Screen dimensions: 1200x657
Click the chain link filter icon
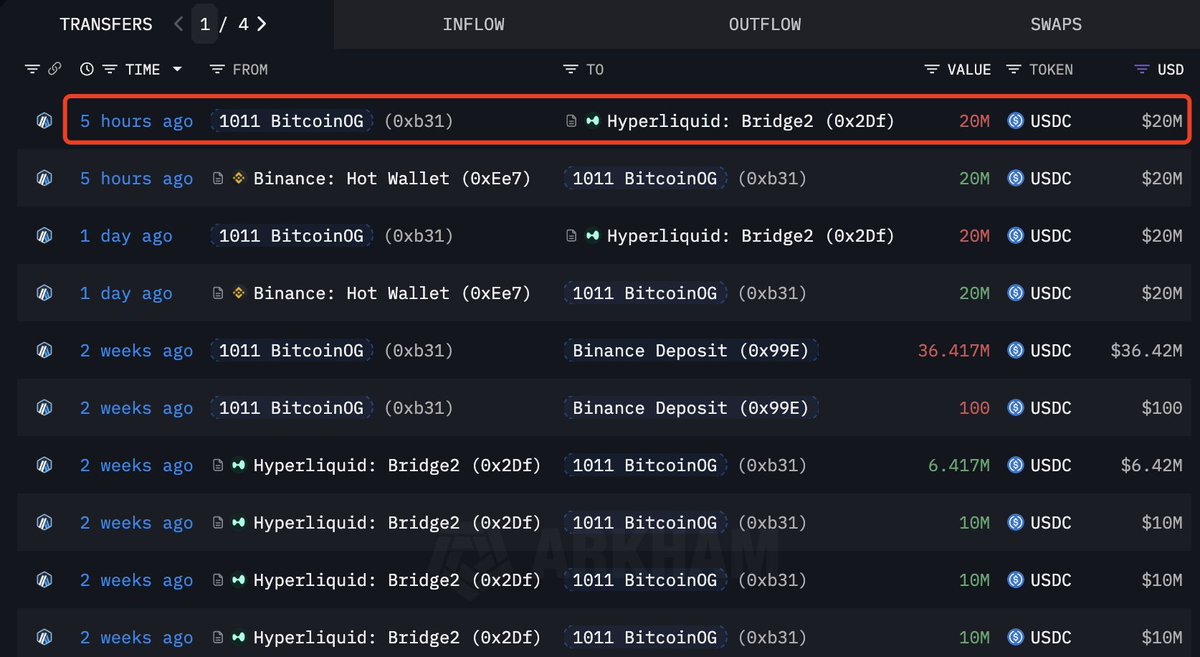tap(55, 69)
